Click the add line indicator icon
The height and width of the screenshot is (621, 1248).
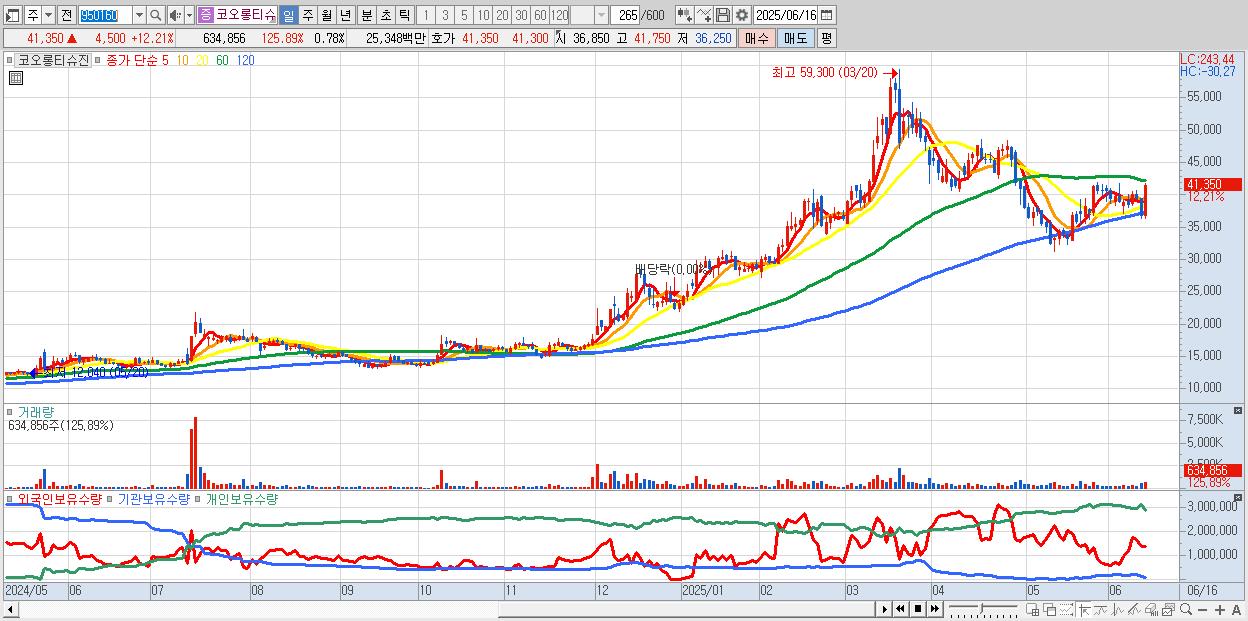[703, 15]
